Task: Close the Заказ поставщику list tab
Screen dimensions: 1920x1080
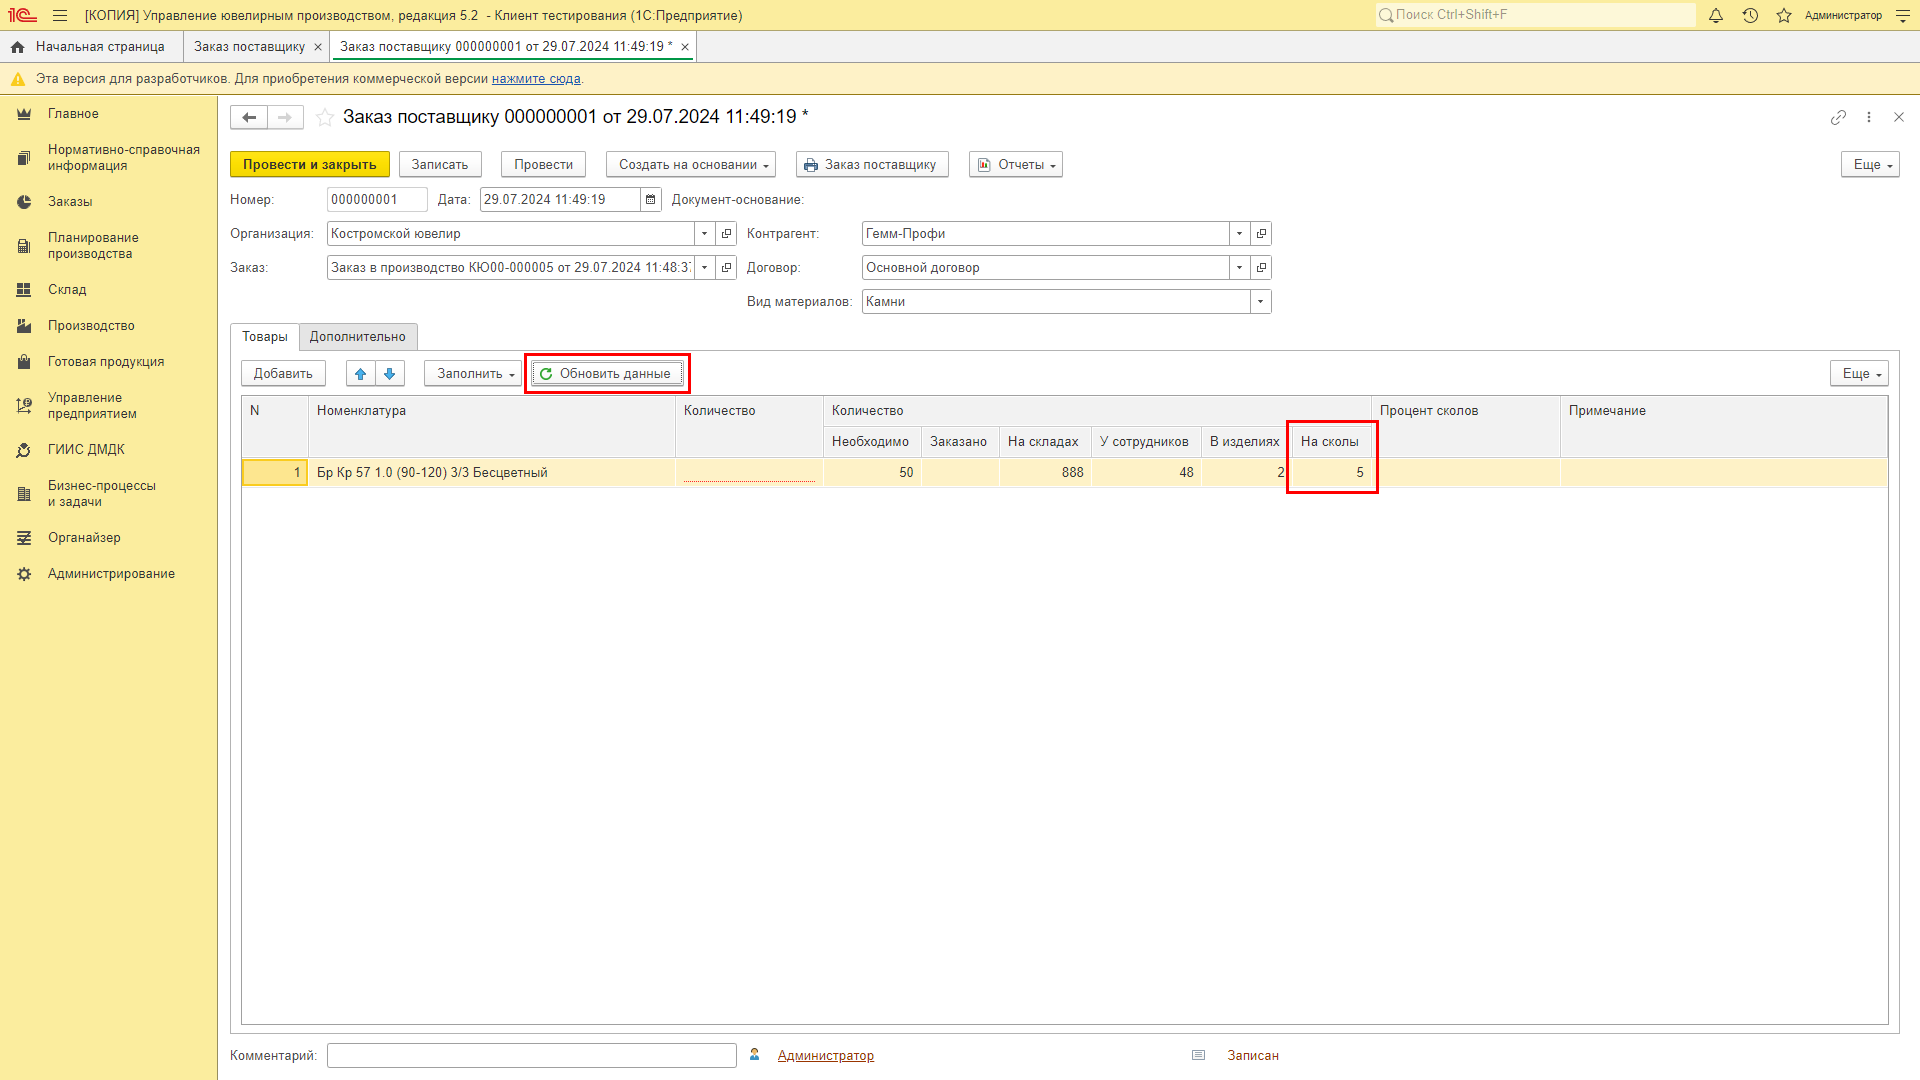Action: pos(318,47)
